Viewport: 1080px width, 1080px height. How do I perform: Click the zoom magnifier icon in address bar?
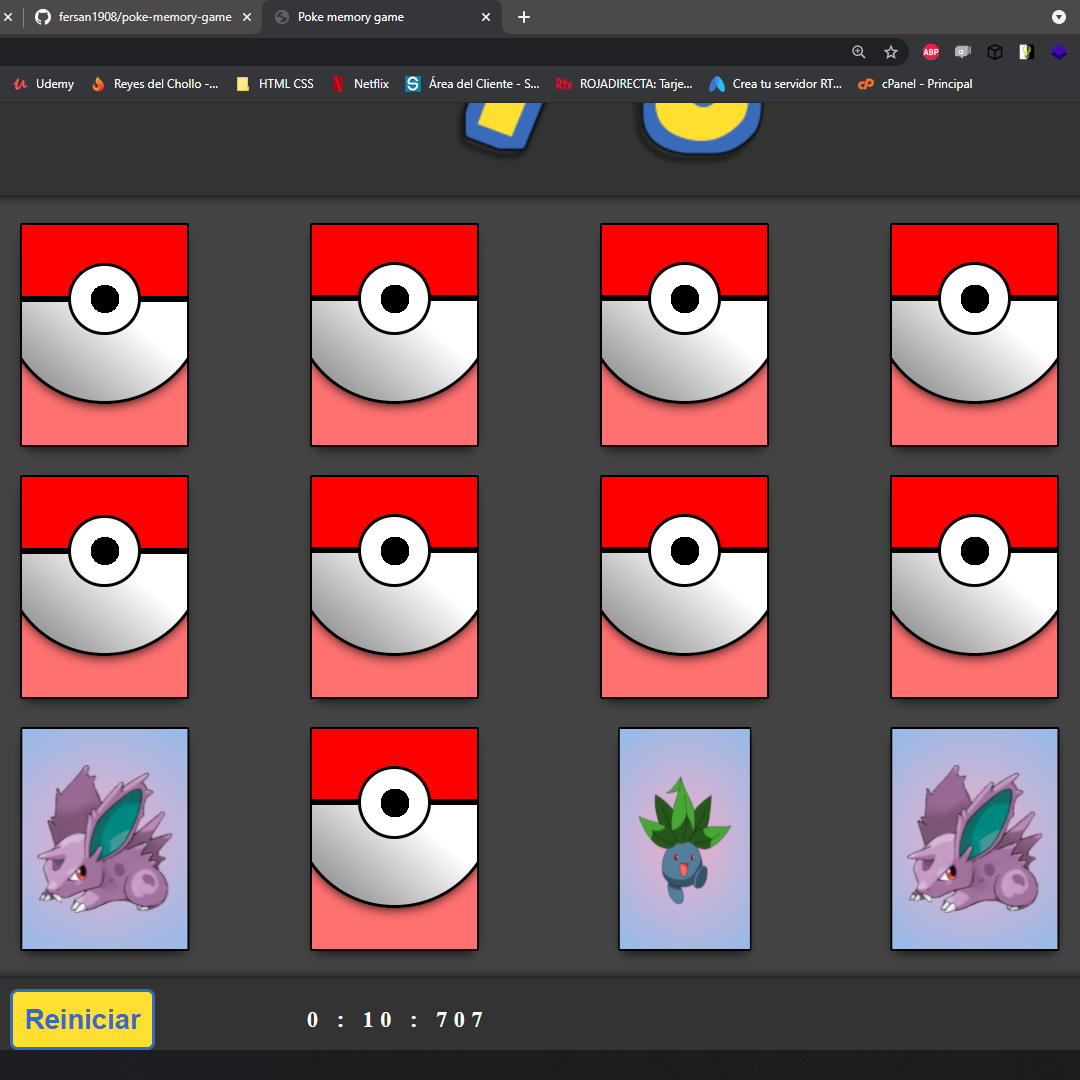tap(858, 52)
